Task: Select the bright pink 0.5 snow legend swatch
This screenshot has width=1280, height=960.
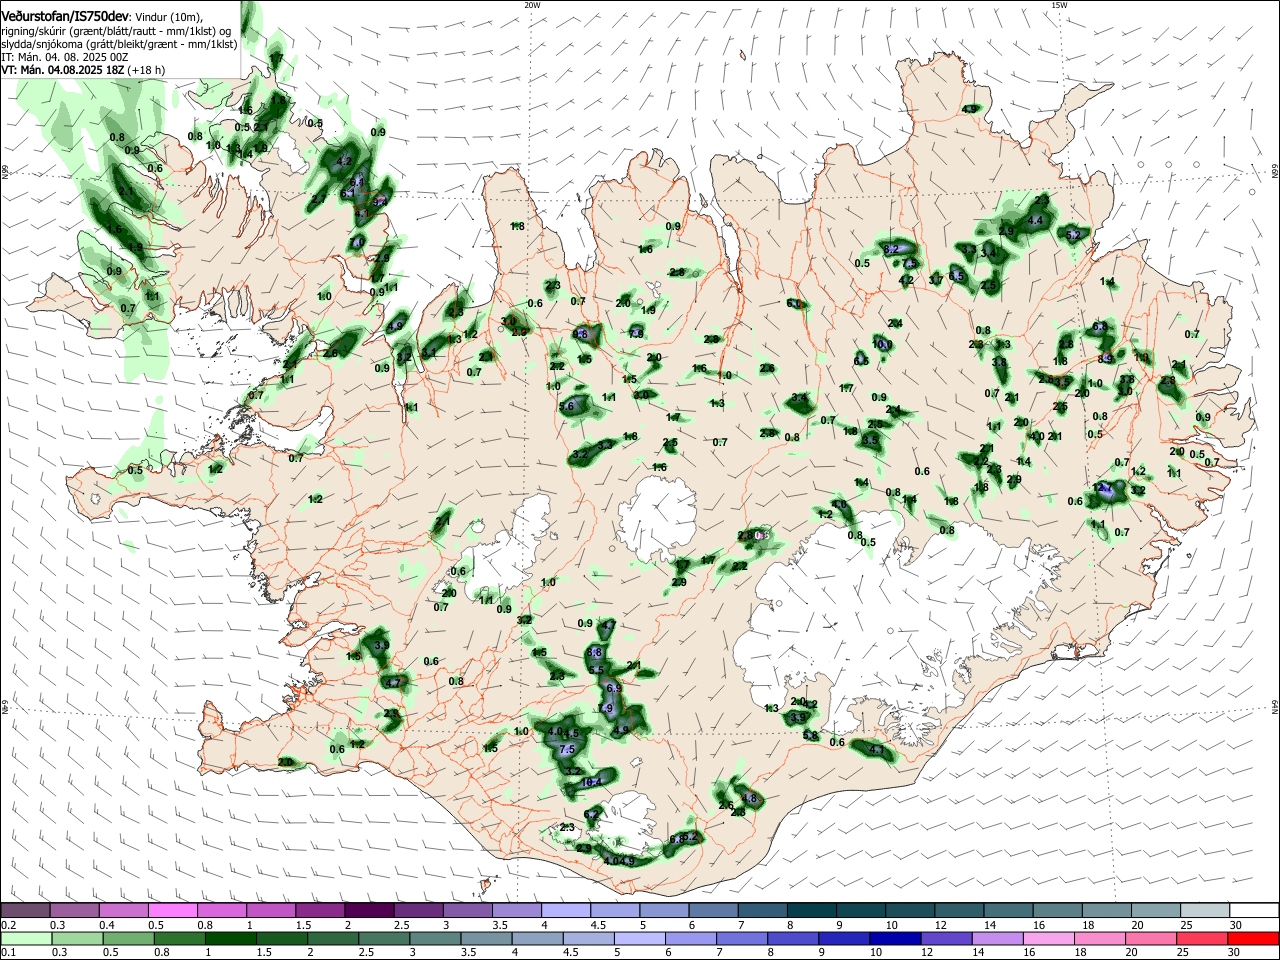Action: pyautogui.click(x=172, y=911)
